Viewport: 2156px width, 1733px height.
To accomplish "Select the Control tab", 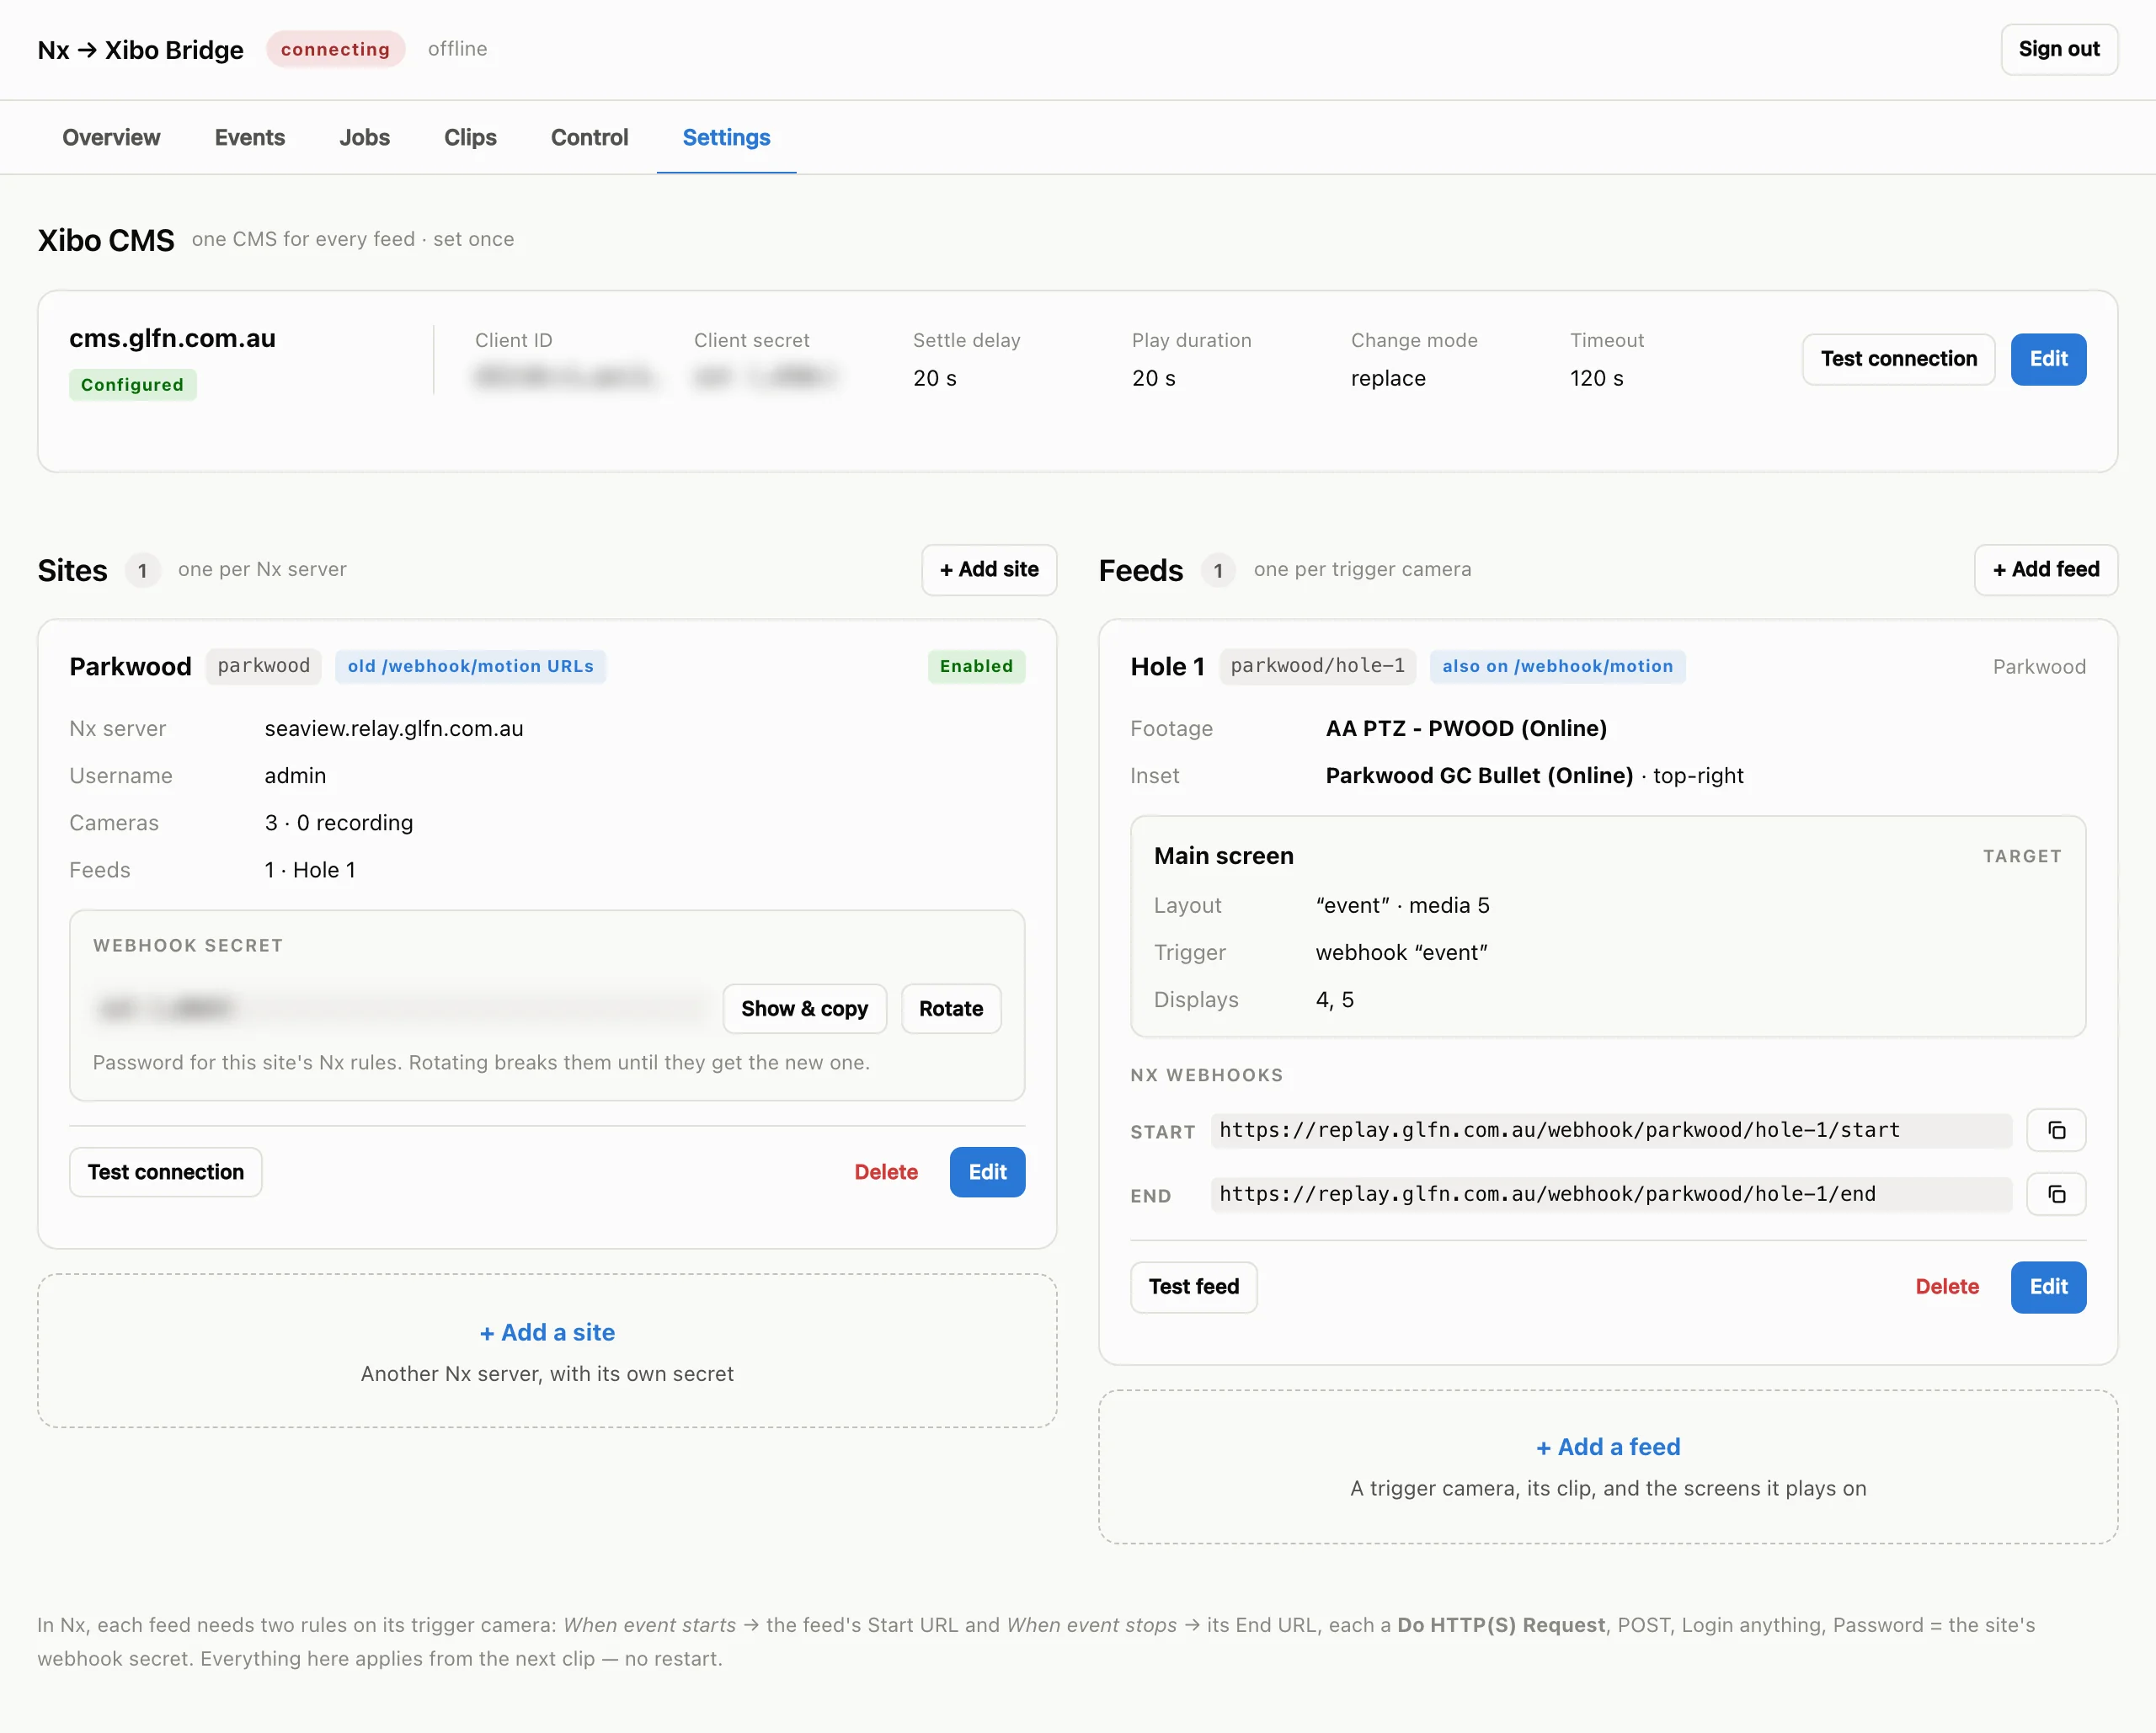I will pyautogui.click(x=589, y=137).
